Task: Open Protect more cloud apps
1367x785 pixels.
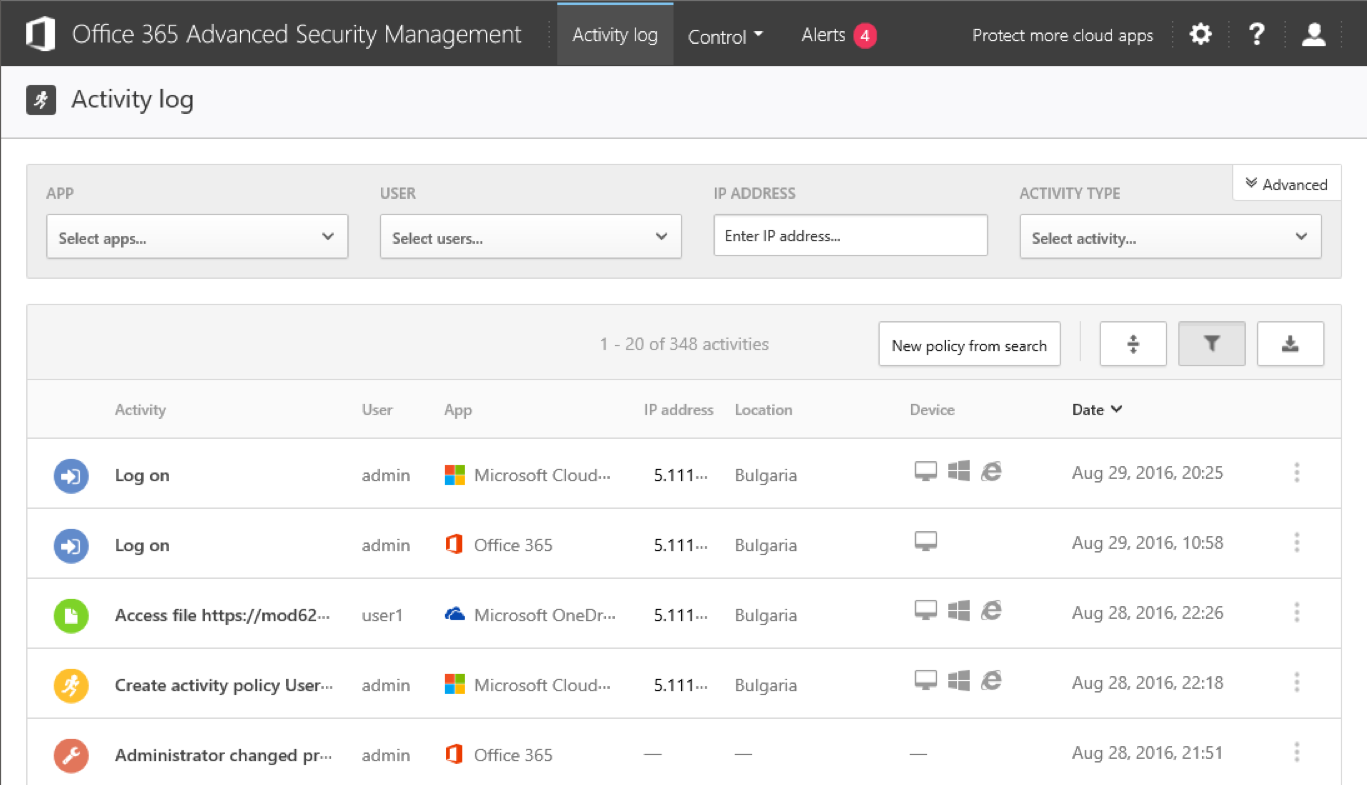Action: click(x=1062, y=34)
